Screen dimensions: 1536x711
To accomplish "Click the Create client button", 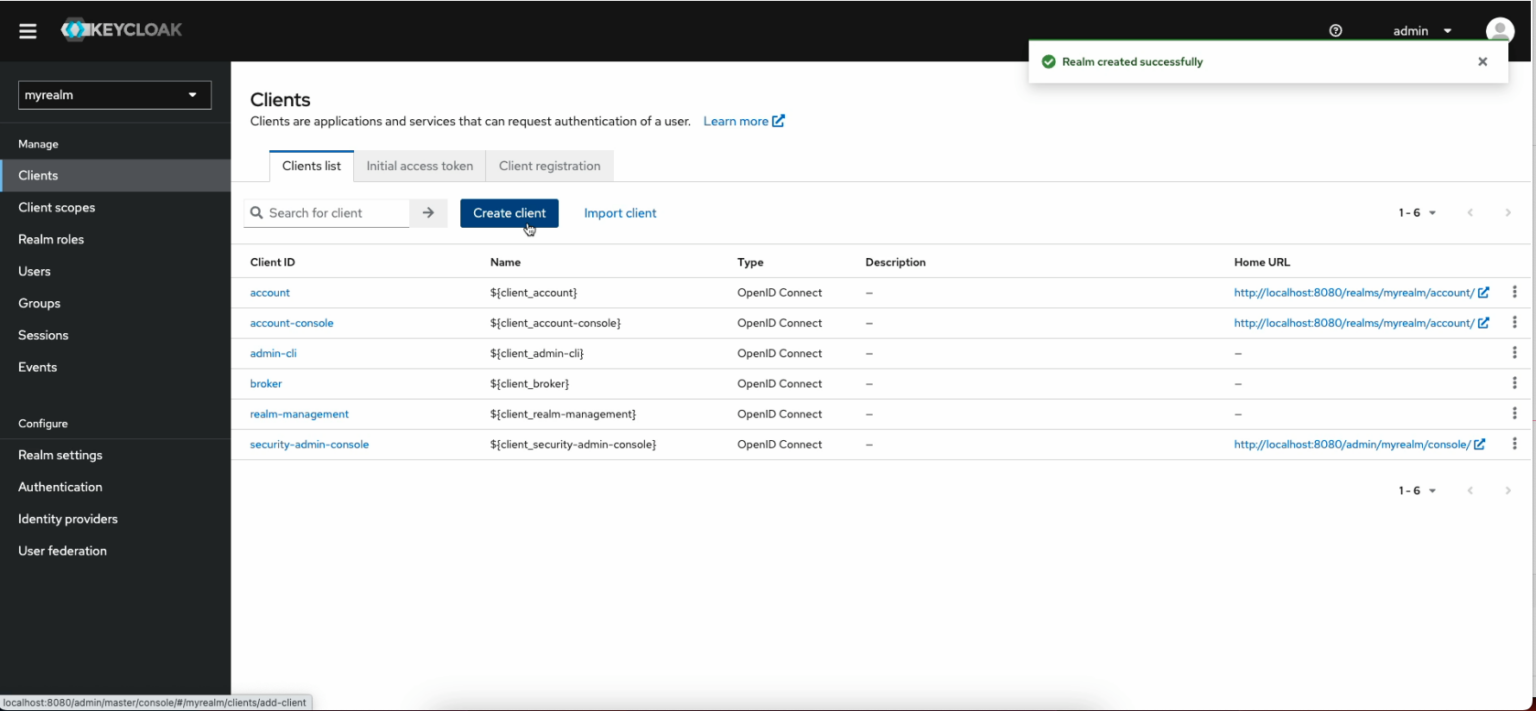I will click(x=509, y=212).
